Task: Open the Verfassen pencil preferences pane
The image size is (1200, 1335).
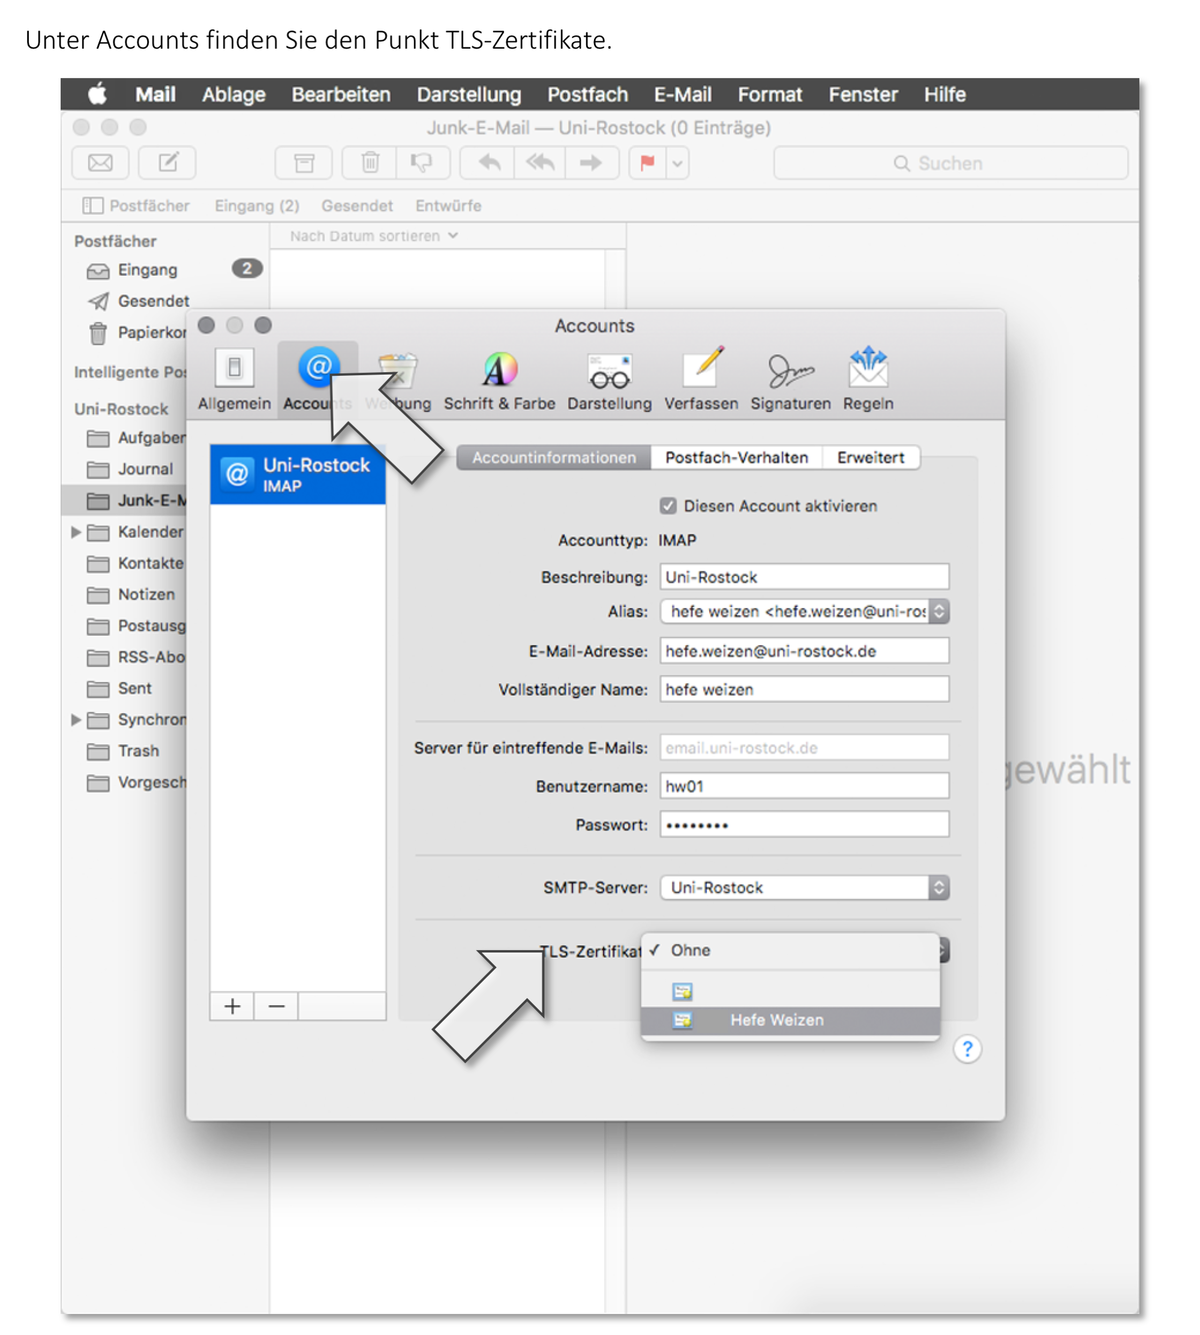Action: (x=701, y=380)
